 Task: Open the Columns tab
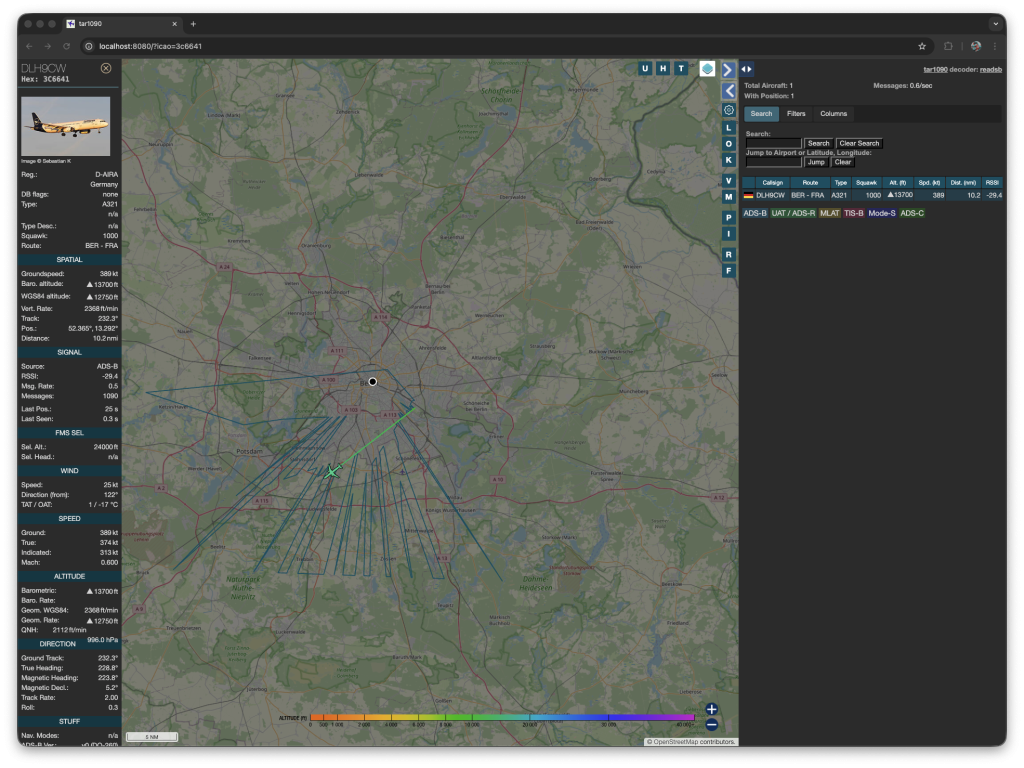[x=834, y=114]
